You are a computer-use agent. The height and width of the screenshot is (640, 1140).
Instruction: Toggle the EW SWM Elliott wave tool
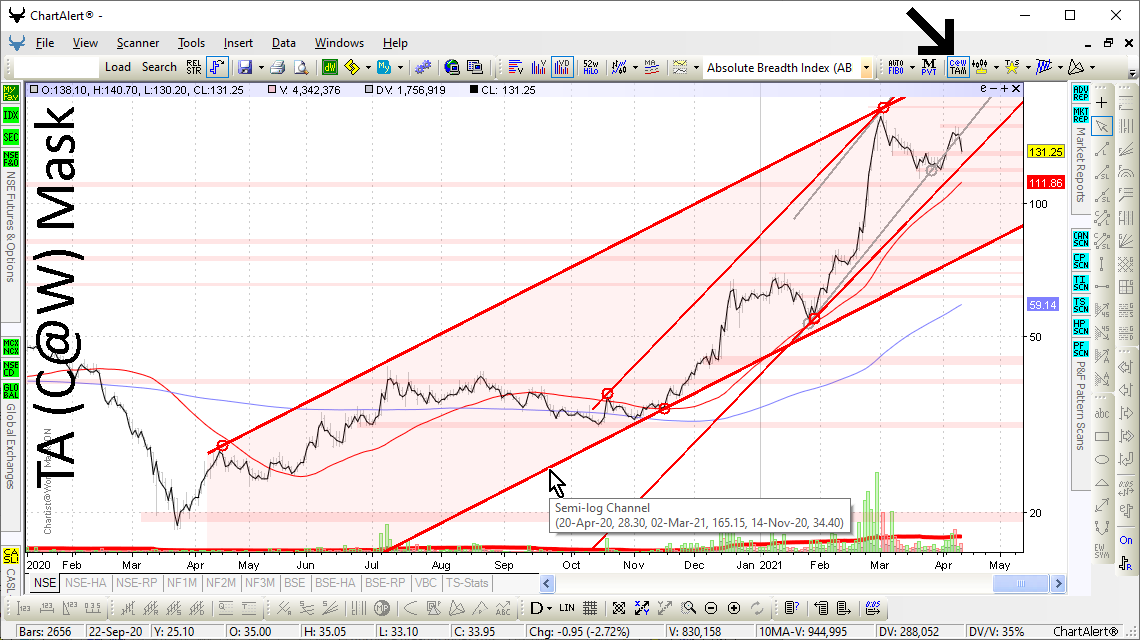pos(1102,551)
